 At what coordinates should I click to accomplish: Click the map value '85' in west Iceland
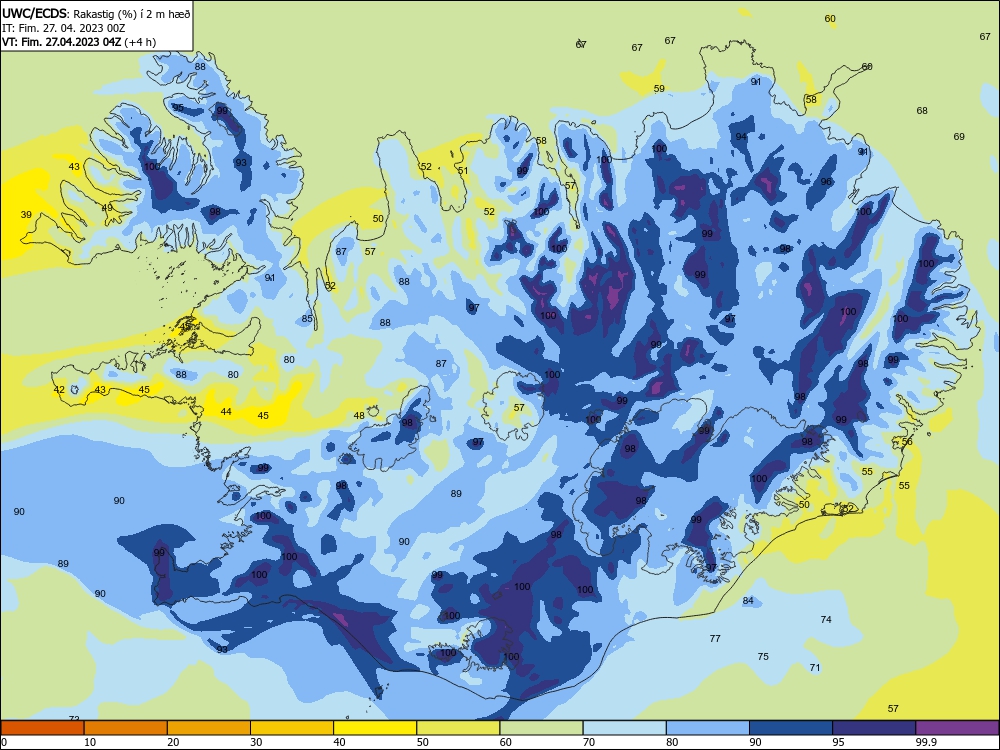click(x=307, y=318)
